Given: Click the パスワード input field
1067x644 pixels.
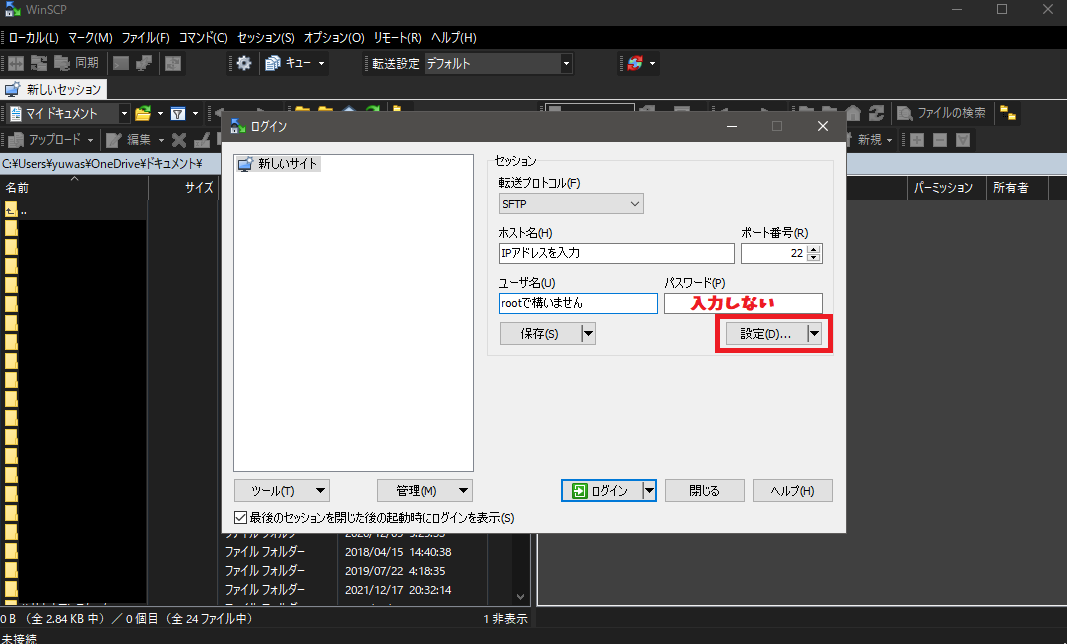Looking at the screenshot, I should click(743, 303).
